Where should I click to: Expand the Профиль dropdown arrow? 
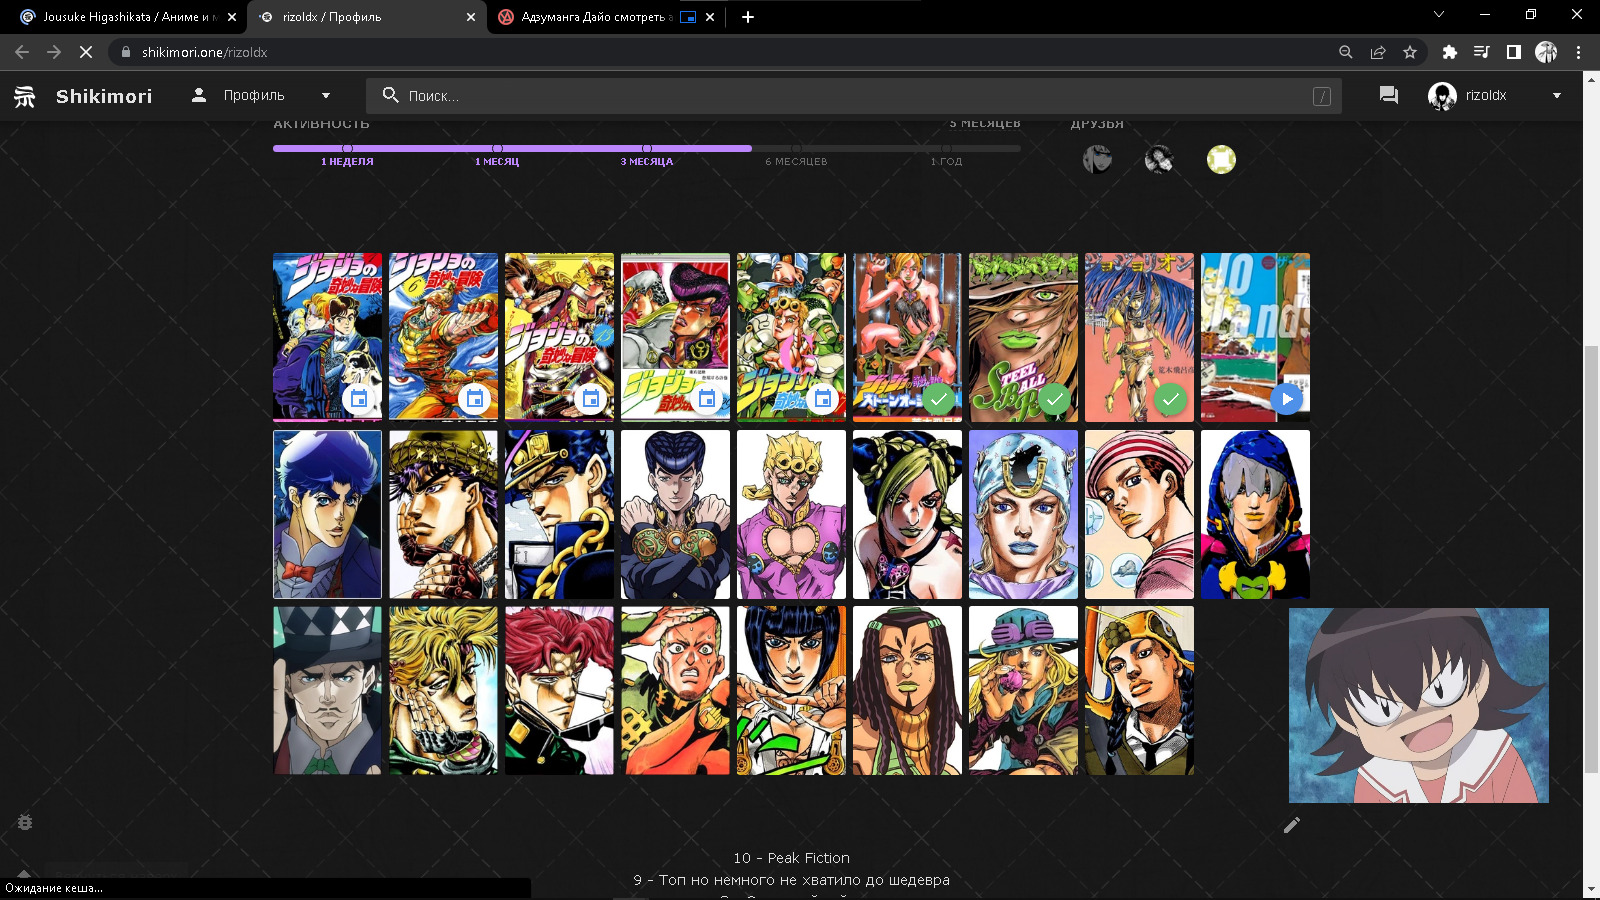tap(326, 96)
